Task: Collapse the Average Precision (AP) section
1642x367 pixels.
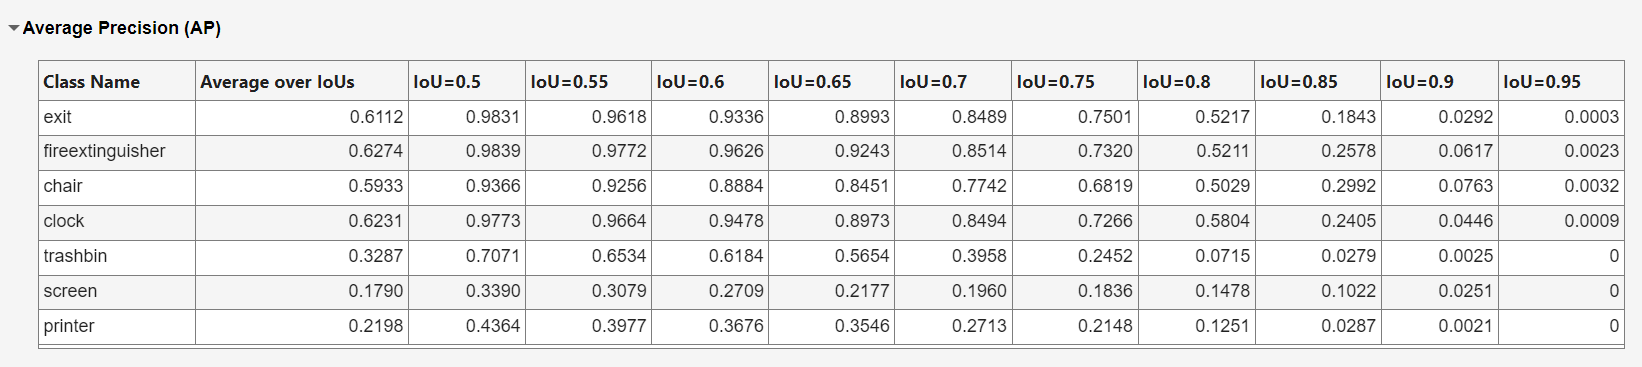Action: pos(14,29)
